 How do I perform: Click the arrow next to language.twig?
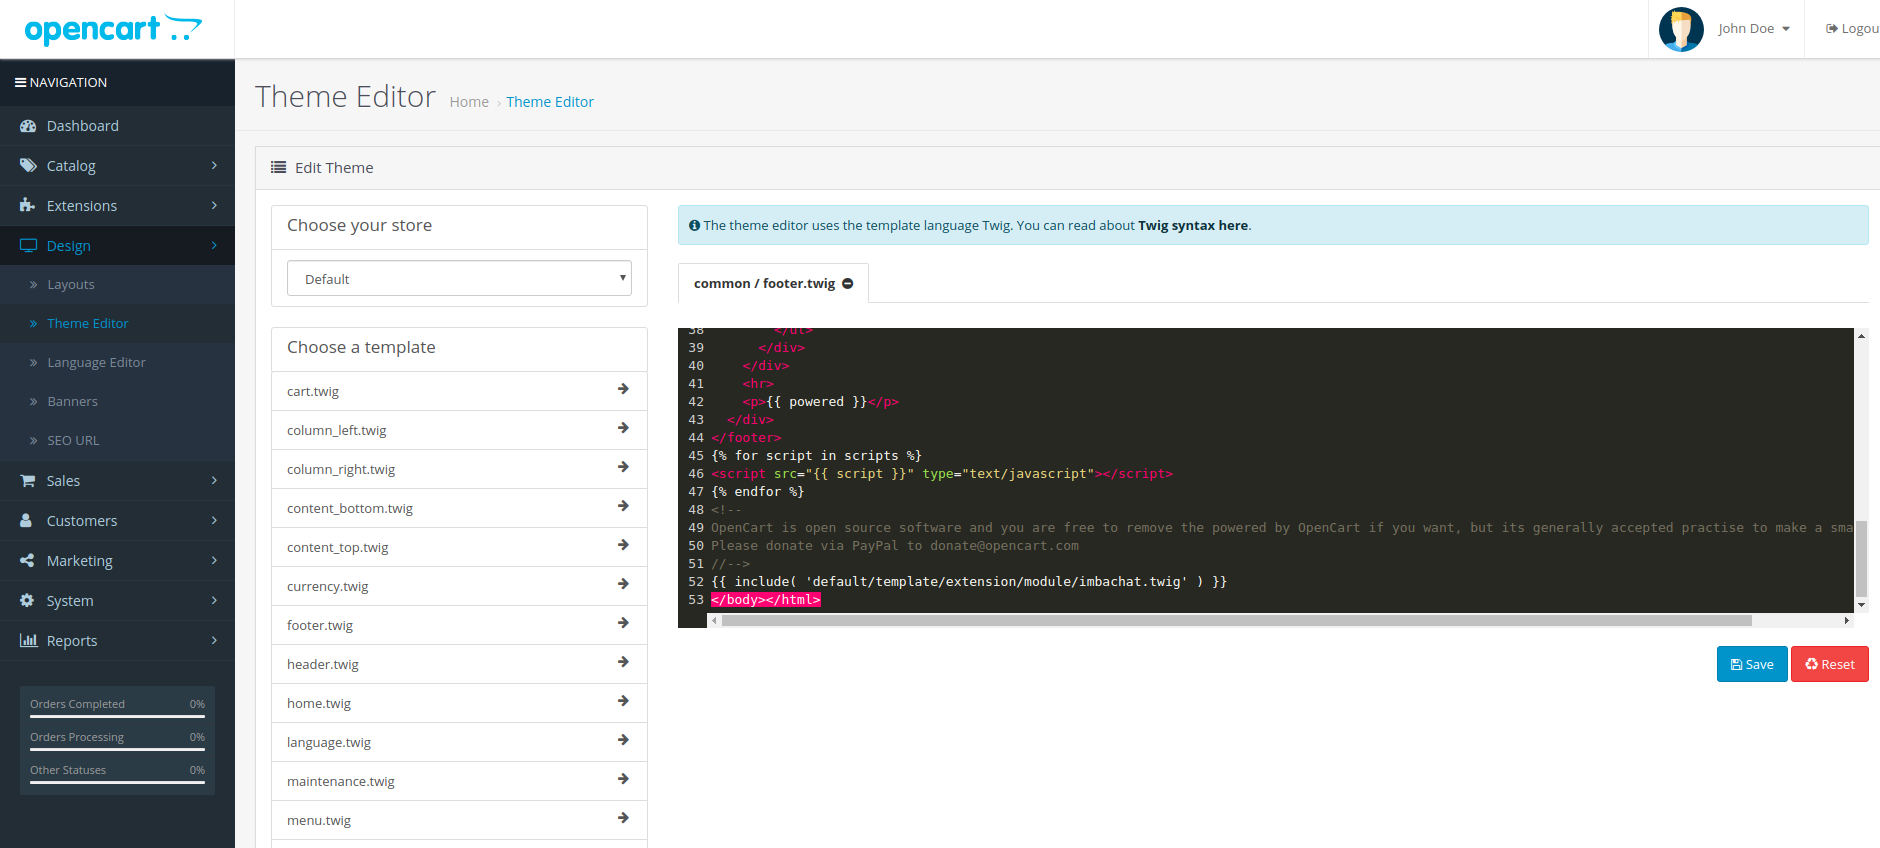click(x=623, y=740)
